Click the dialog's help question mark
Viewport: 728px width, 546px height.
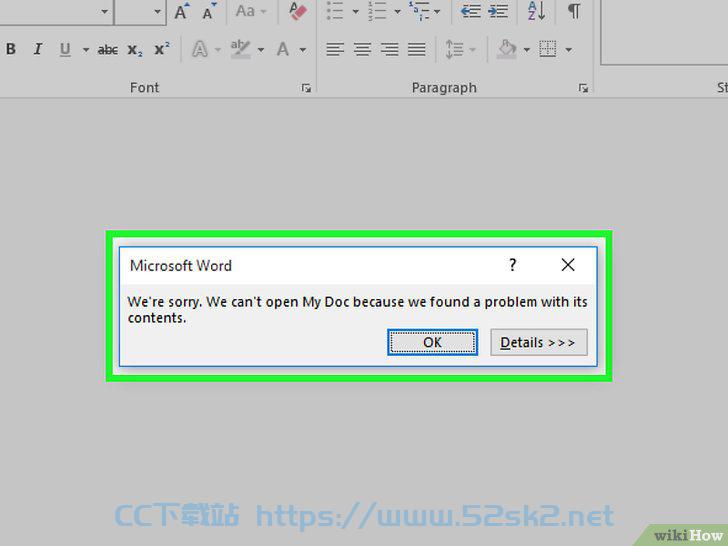[513, 265]
